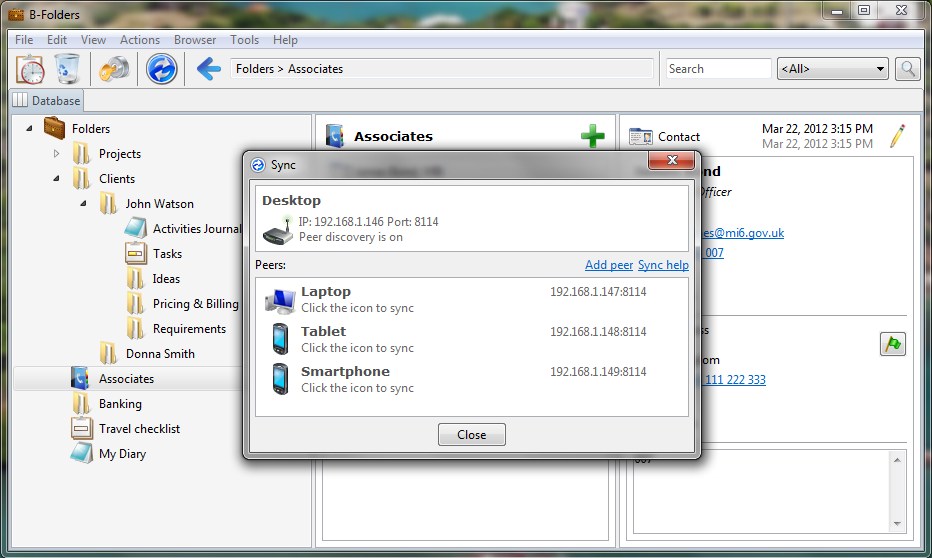The image size is (932, 558).
Task: Click the Banking folder icon
Action: (x=81, y=403)
